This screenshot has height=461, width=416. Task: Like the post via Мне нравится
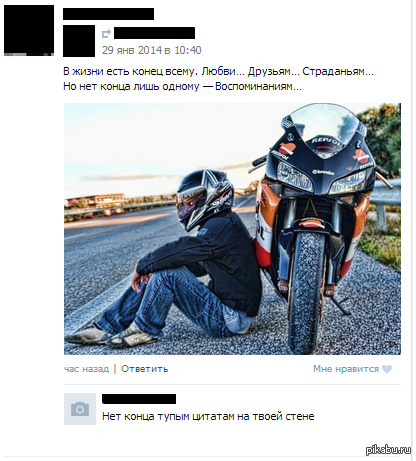[346, 369]
